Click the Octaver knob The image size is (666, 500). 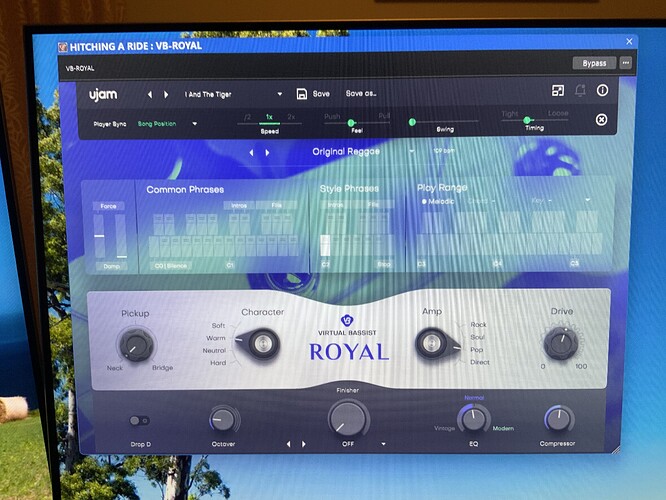223,420
